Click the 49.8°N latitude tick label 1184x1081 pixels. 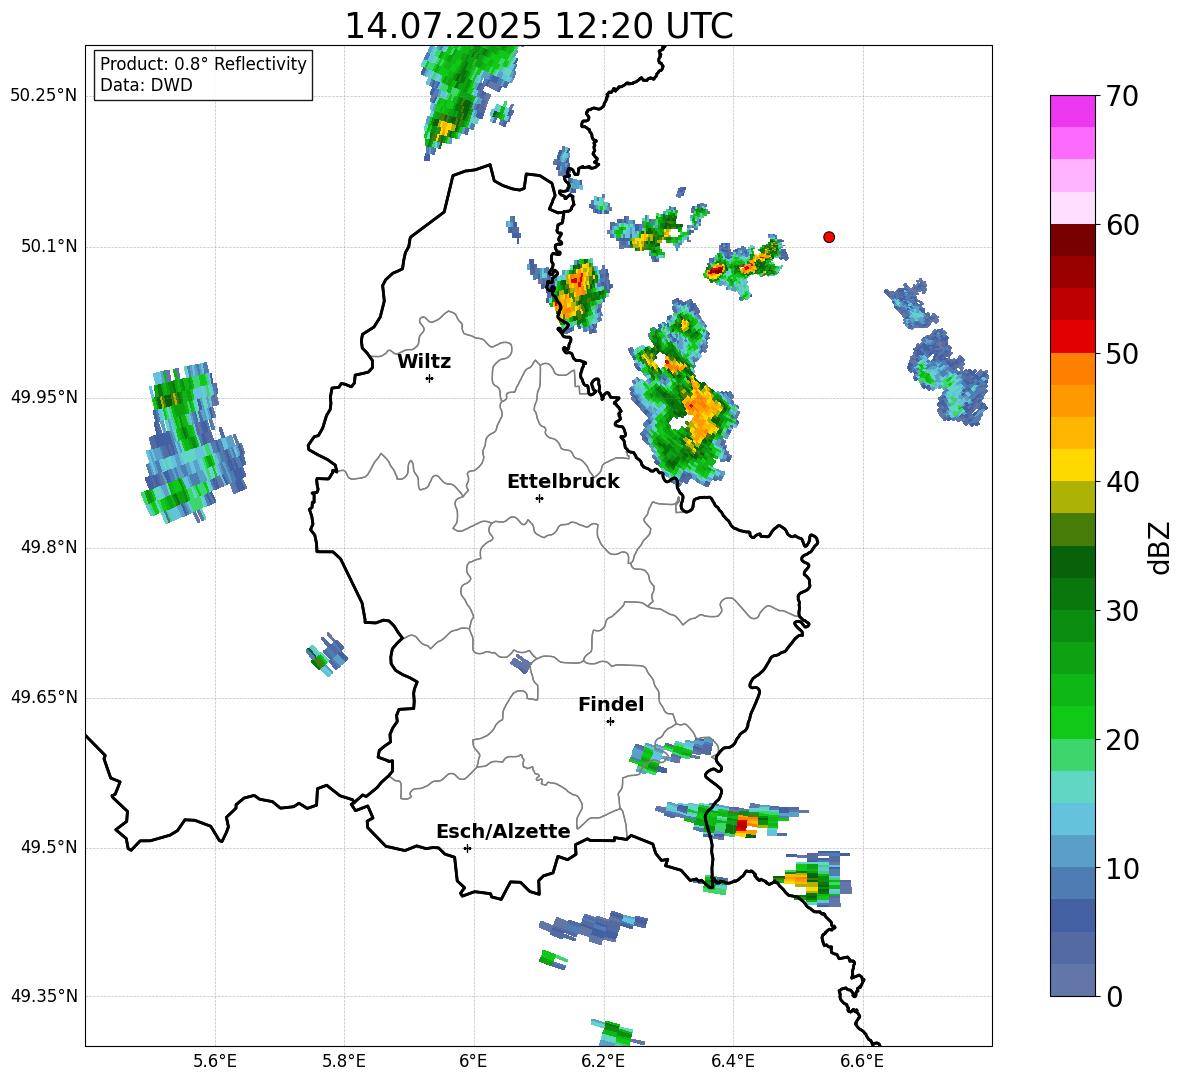pos(49,547)
